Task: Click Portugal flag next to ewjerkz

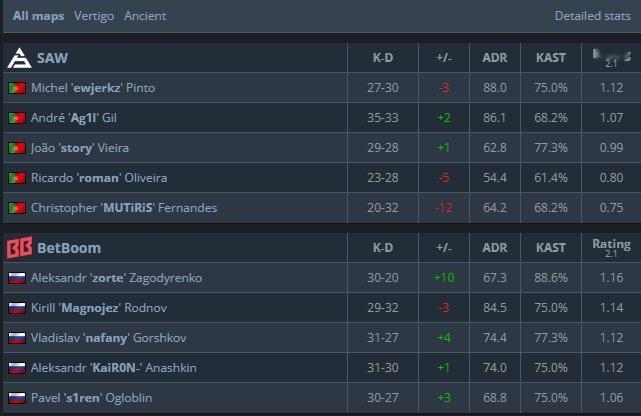Action: click(17, 88)
